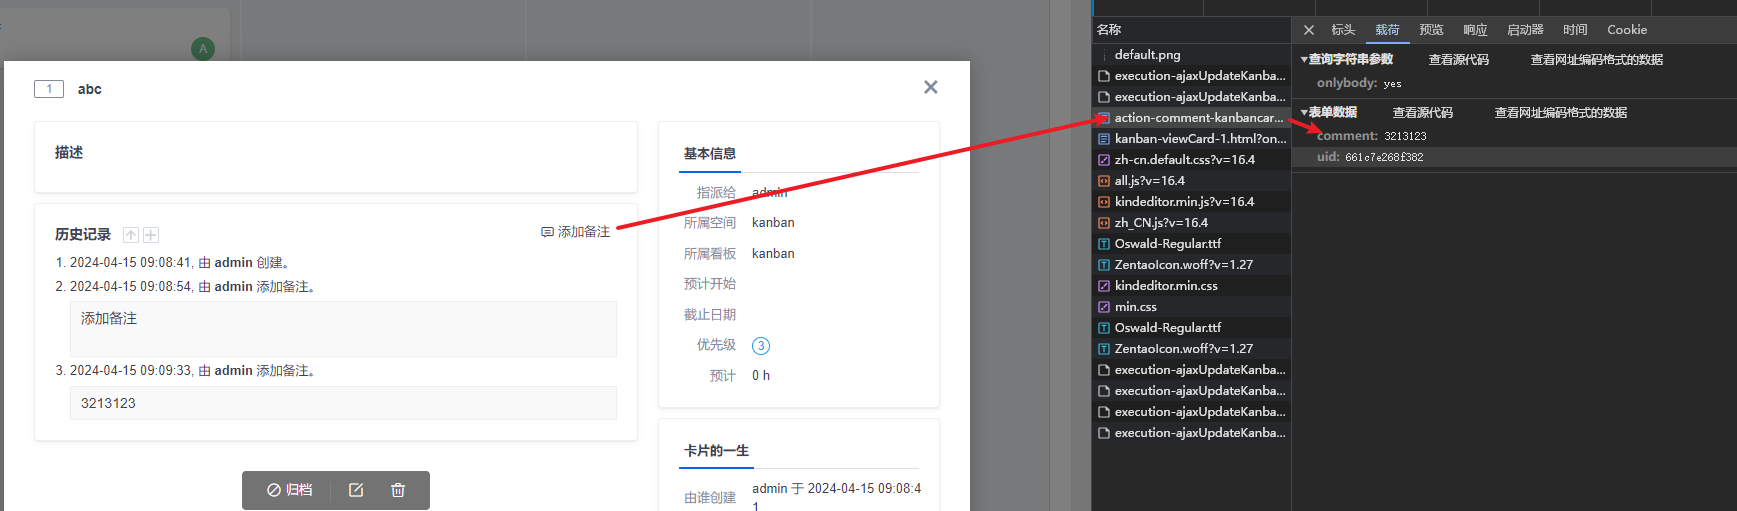Select zh-cn.default.css?v=16.4 request

tap(1191, 160)
